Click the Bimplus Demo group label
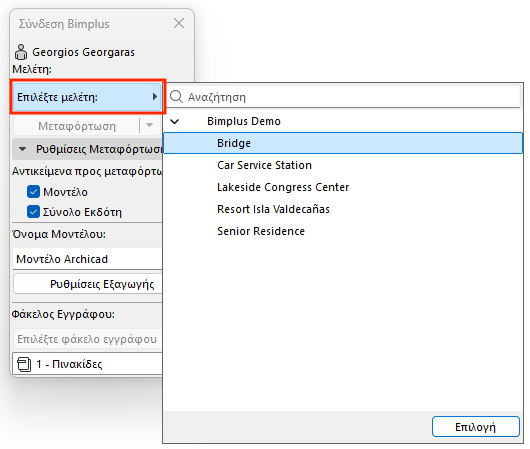Screen dimensions: 530x449 [x=244, y=121]
